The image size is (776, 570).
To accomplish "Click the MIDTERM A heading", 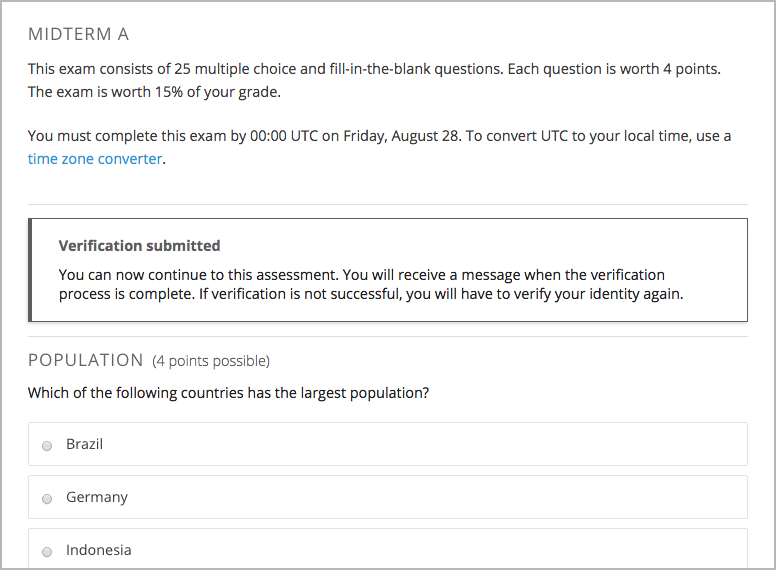I will coord(78,35).
